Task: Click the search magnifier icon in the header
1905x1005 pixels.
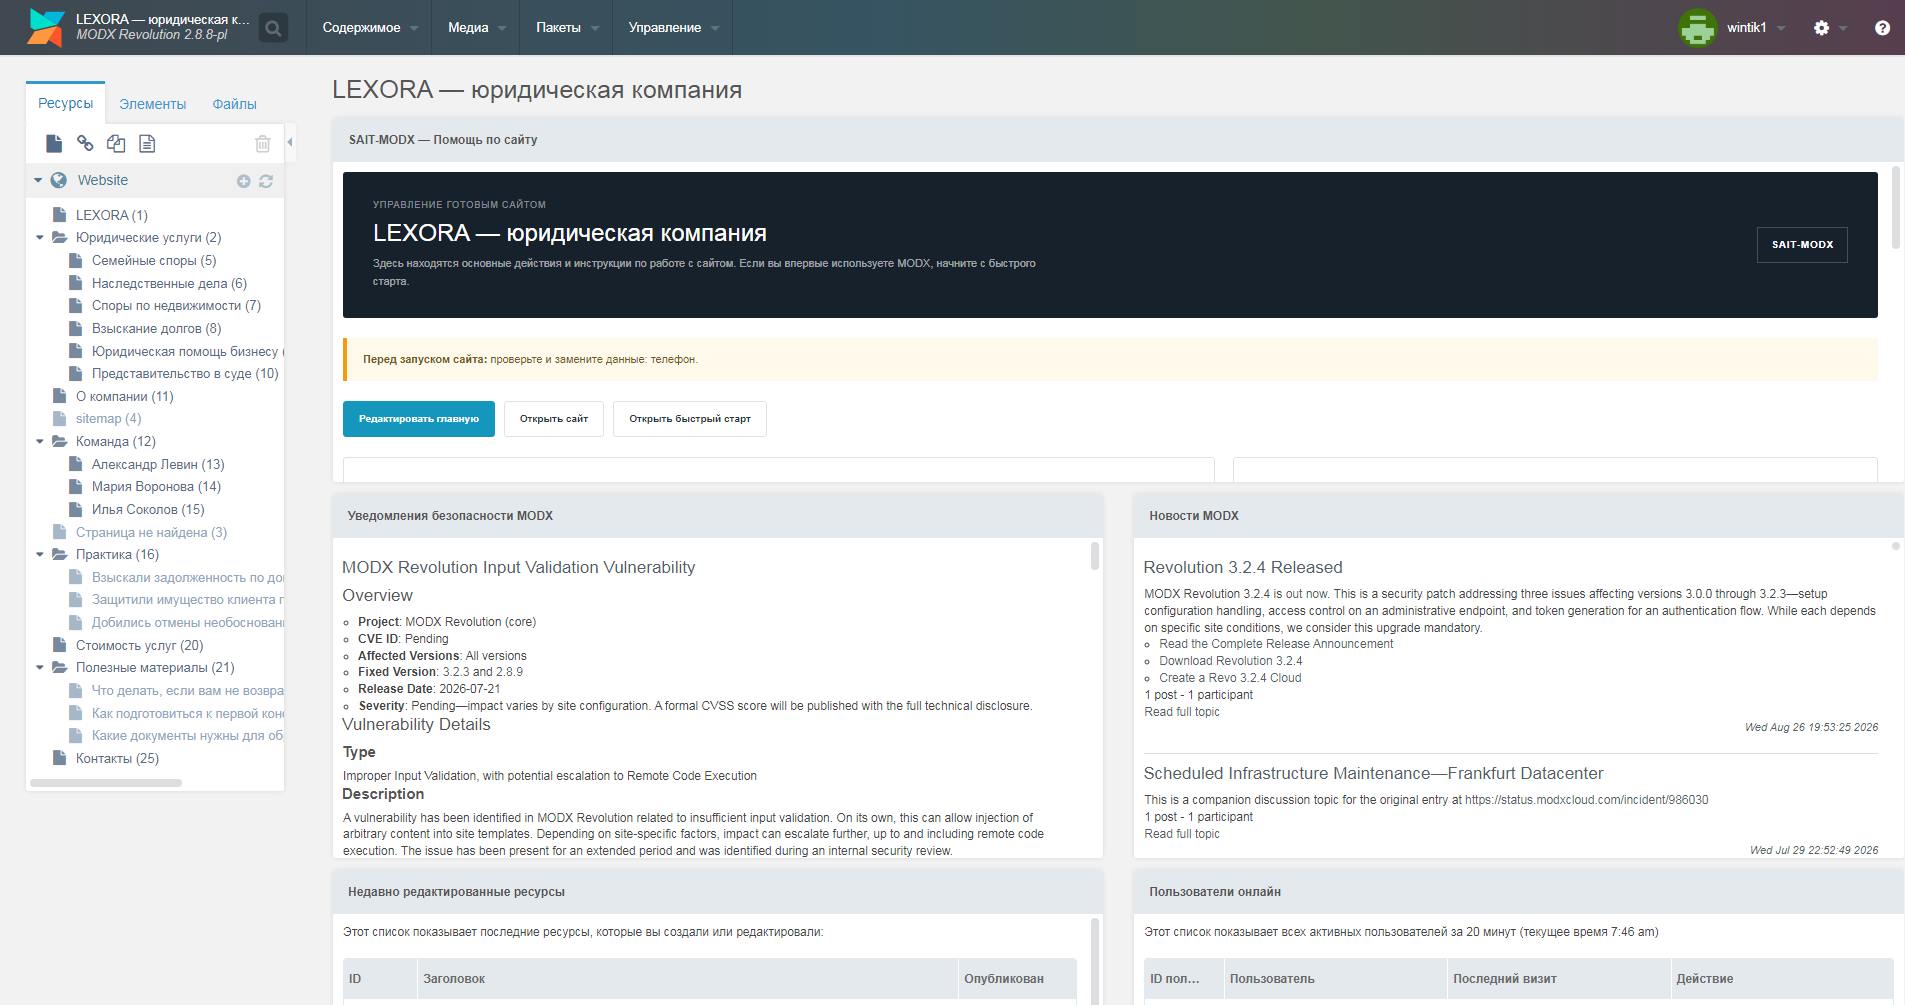Action: click(273, 28)
